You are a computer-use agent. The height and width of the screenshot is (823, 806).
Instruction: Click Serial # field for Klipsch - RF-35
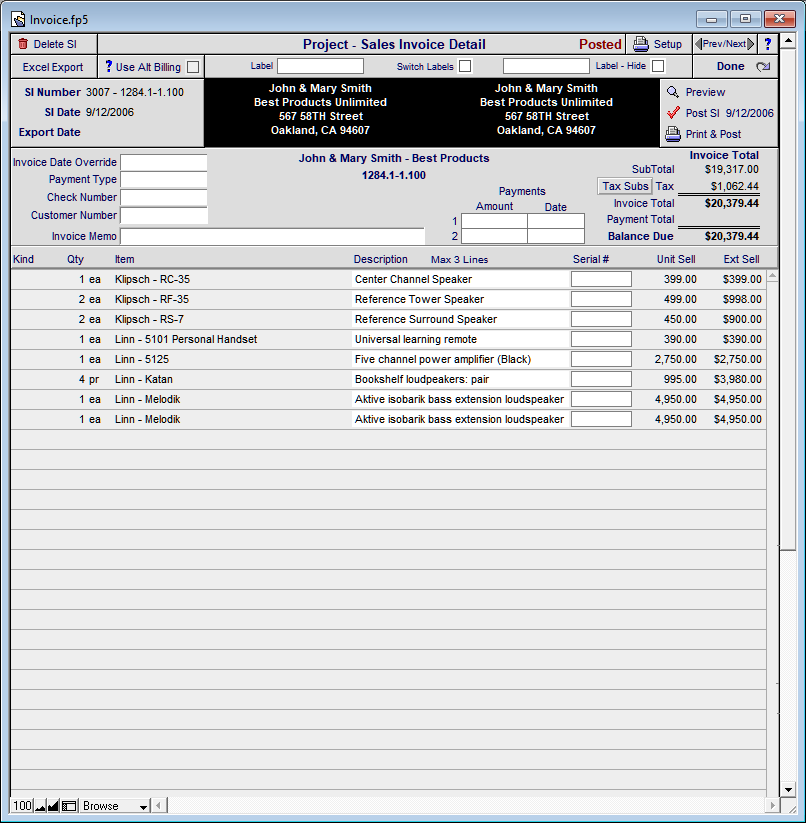click(x=601, y=299)
